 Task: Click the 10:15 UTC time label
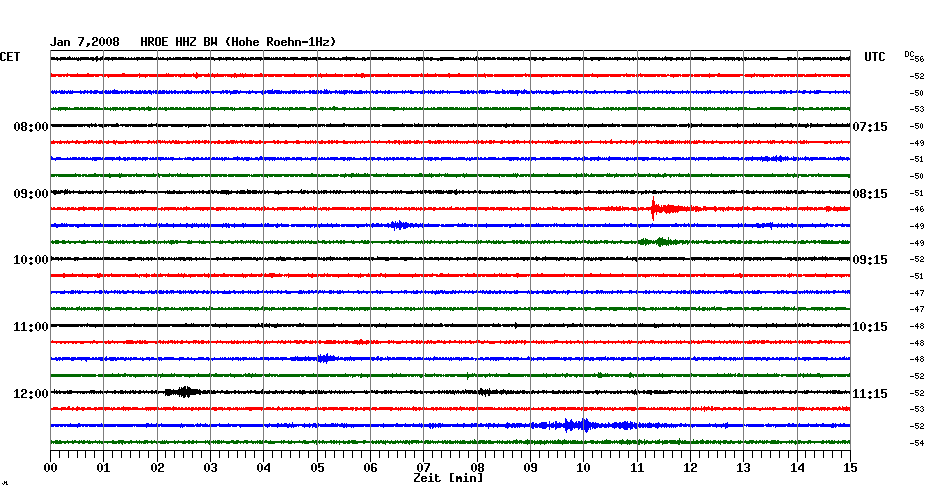coord(870,327)
